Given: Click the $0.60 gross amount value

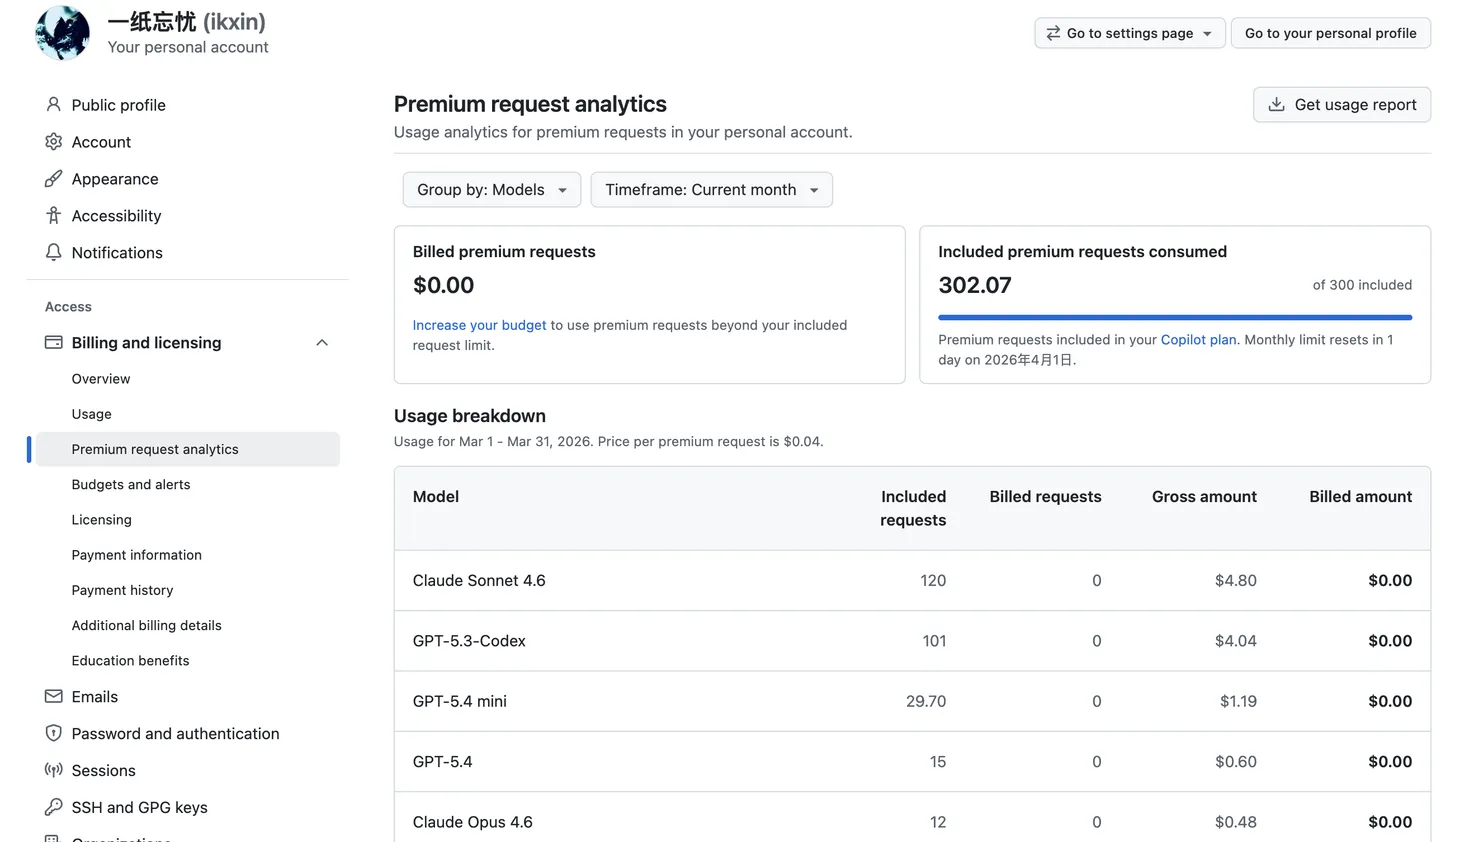Looking at the screenshot, I should click(x=1236, y=762).
